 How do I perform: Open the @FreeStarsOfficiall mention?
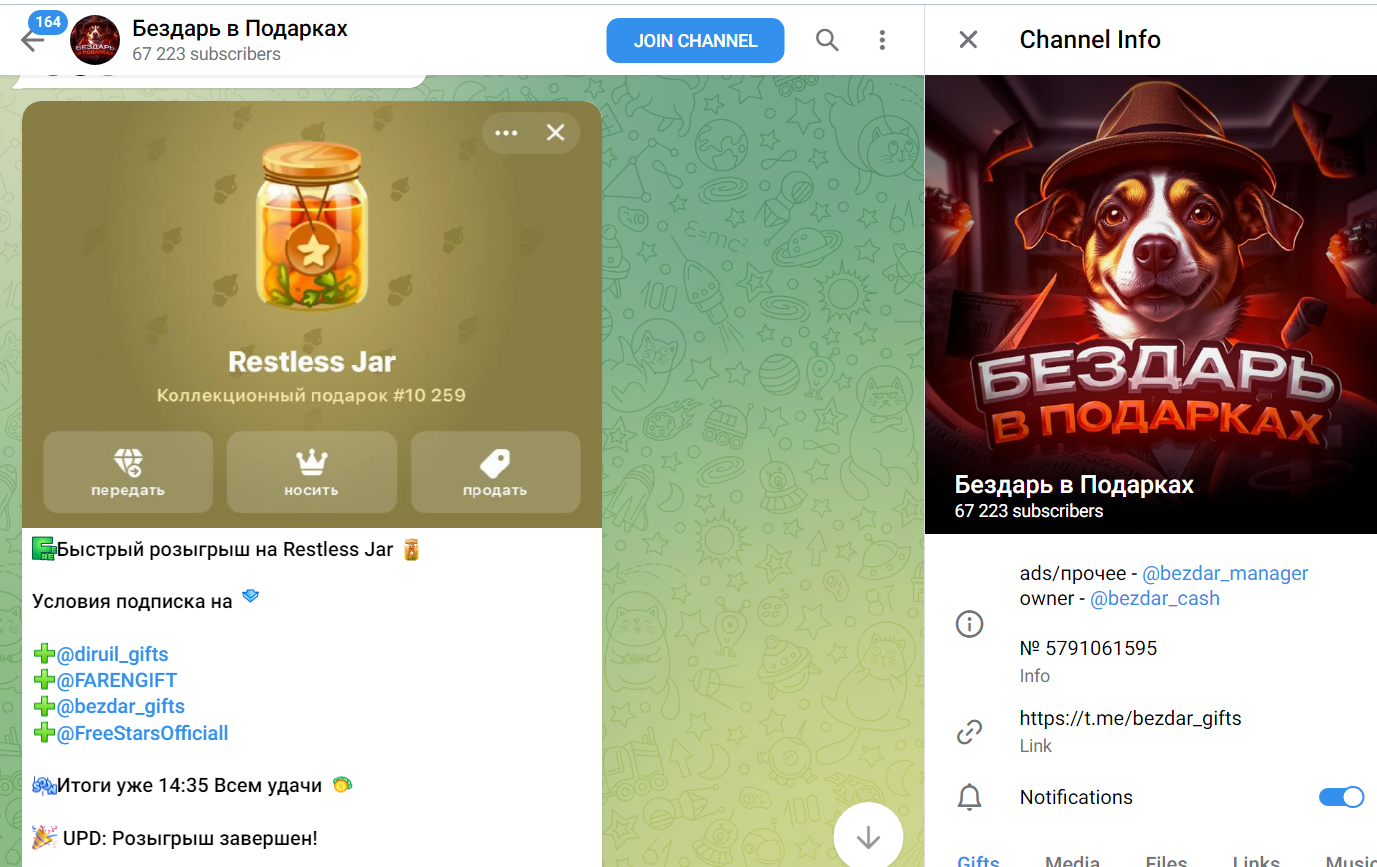(143, 733)
